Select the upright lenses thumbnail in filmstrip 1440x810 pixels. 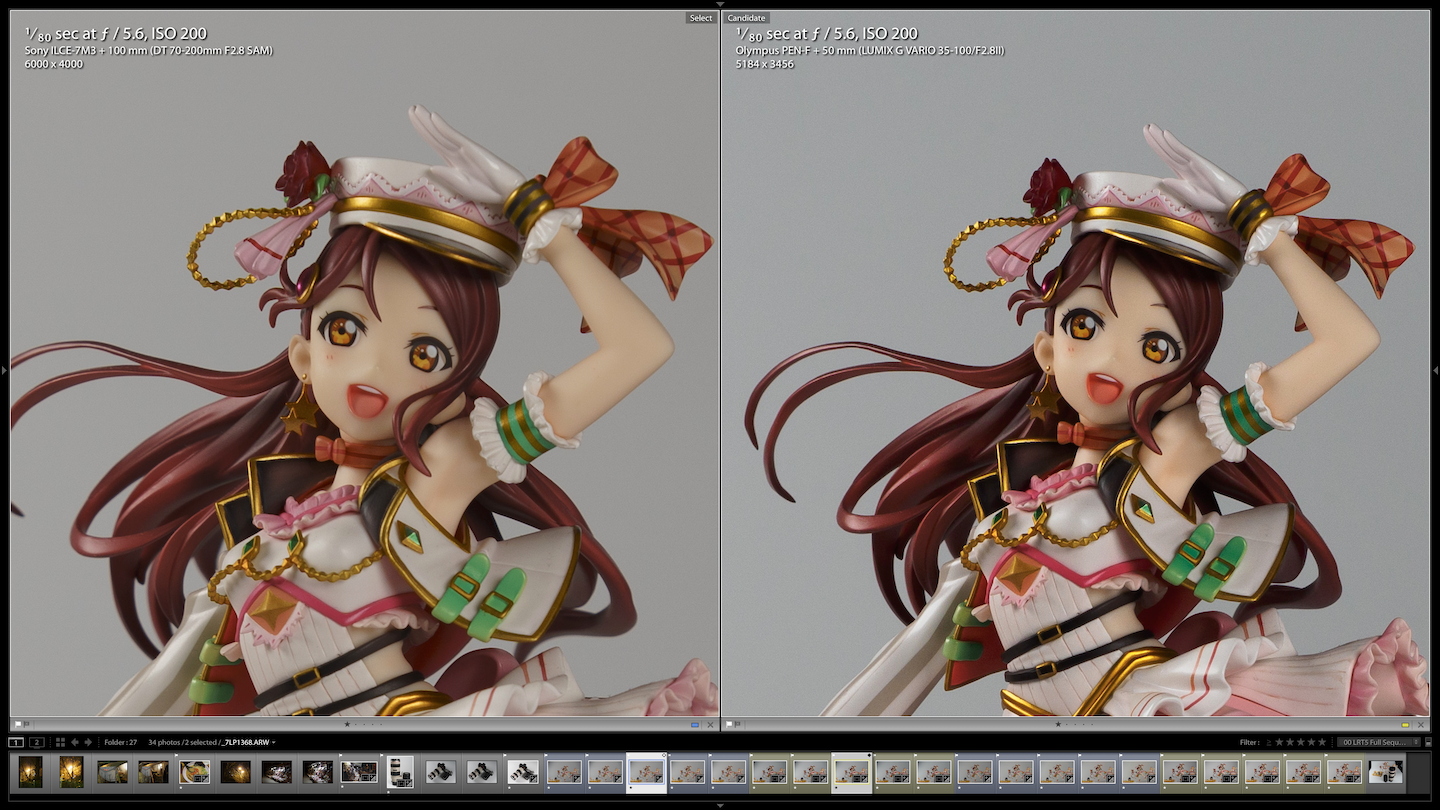click(400, 771)
